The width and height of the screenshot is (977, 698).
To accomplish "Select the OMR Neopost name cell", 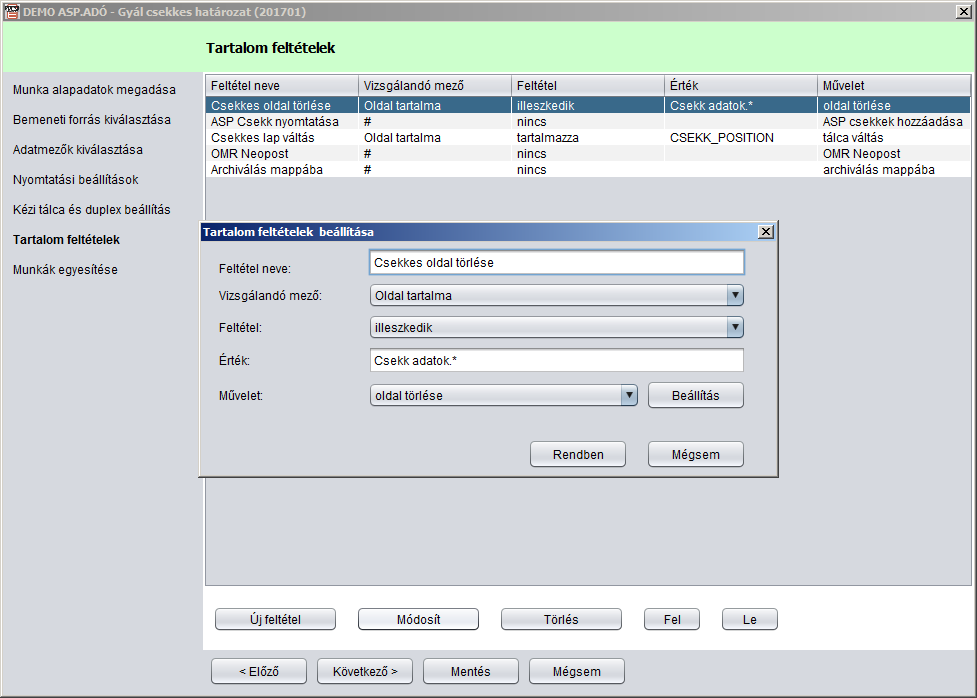I will 282,153.
